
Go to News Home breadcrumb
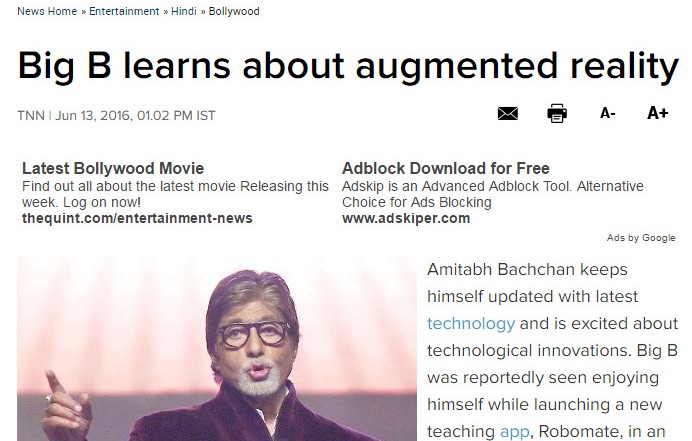(47, 11)
